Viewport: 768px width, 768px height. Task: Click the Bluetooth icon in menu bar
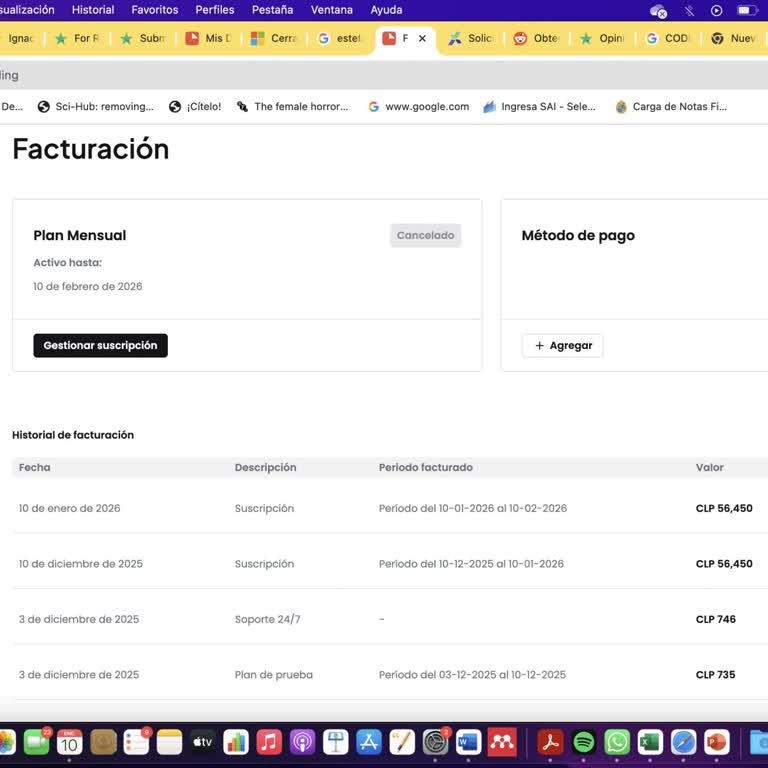pyautogui.click(x=690, y=10)
